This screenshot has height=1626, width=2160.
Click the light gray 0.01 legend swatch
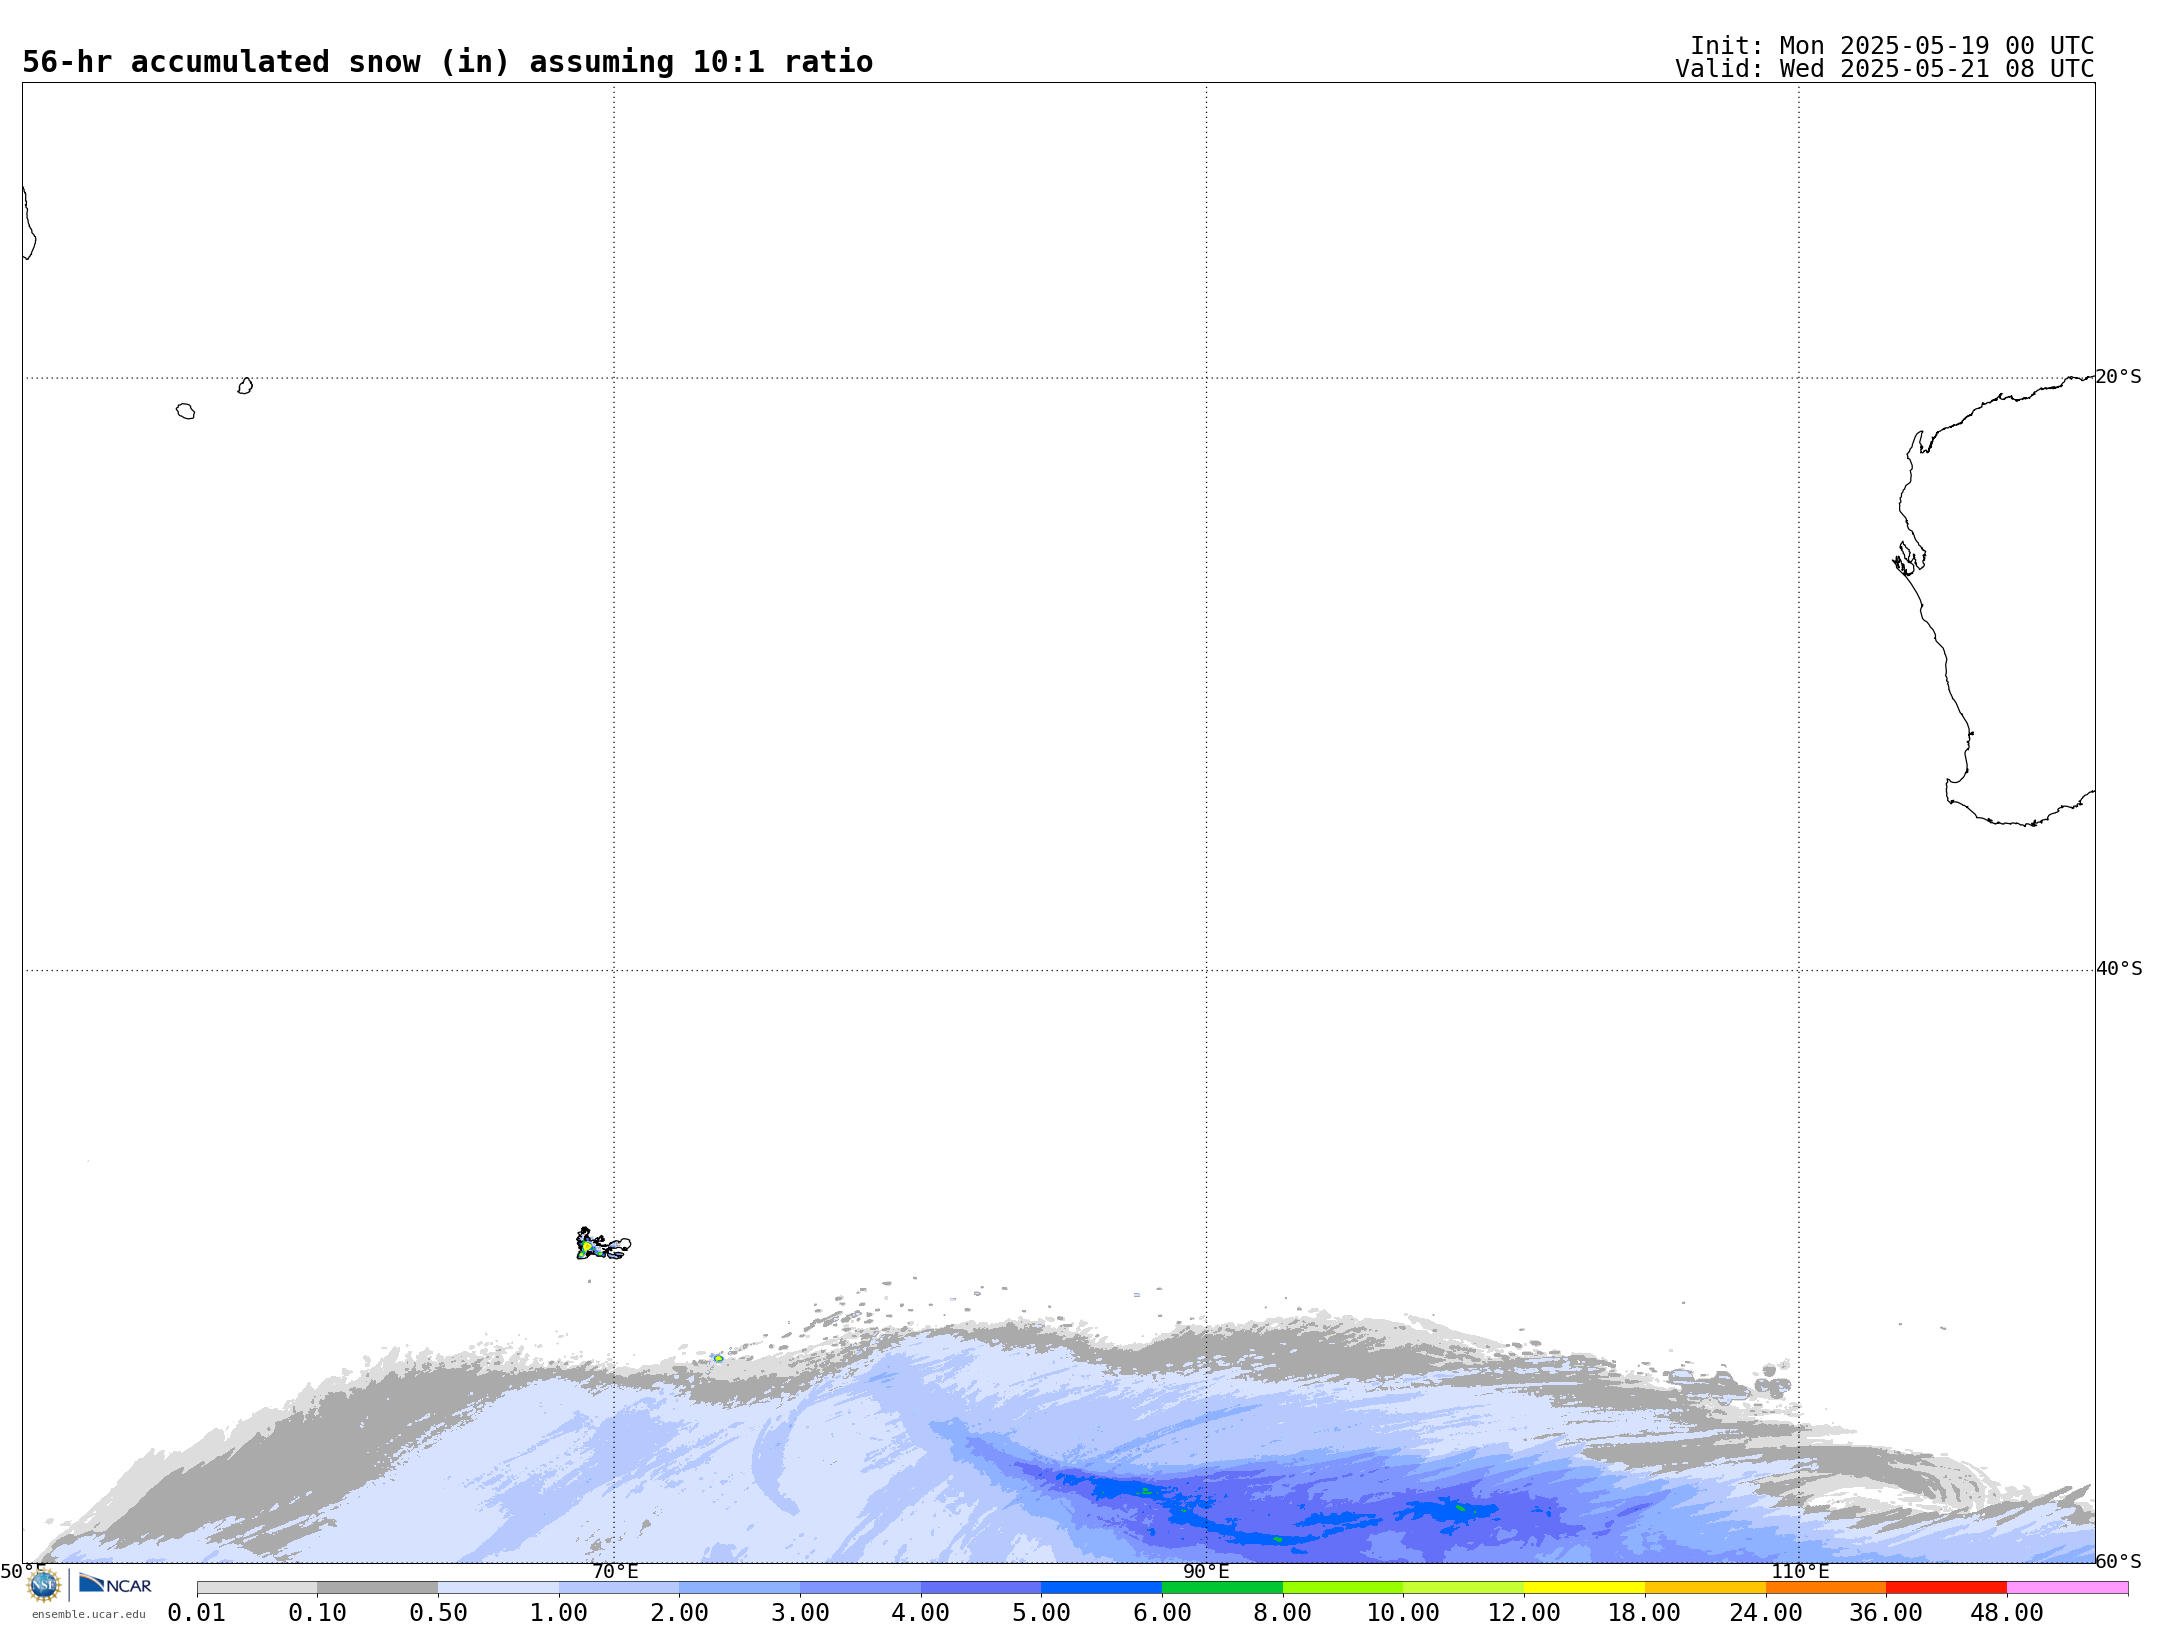(257, 1588)
